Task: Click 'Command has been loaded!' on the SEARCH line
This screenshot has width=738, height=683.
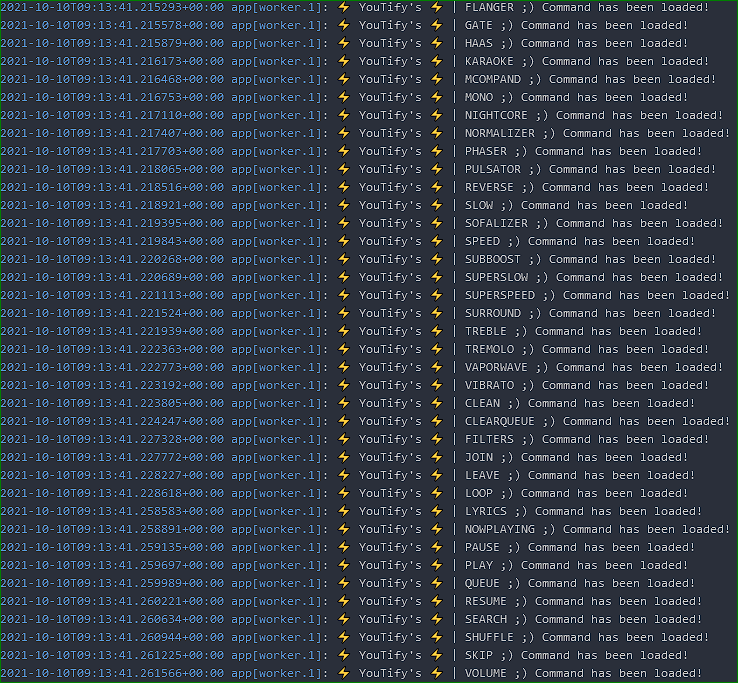Action: tap(618, 619)
